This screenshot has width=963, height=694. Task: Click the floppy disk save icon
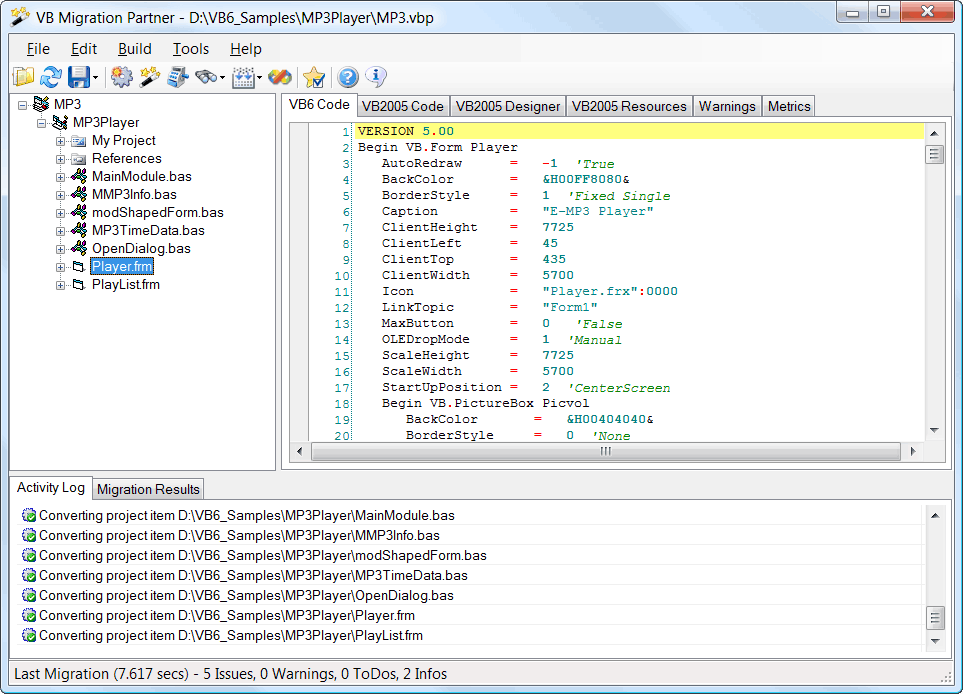(79, 77)
